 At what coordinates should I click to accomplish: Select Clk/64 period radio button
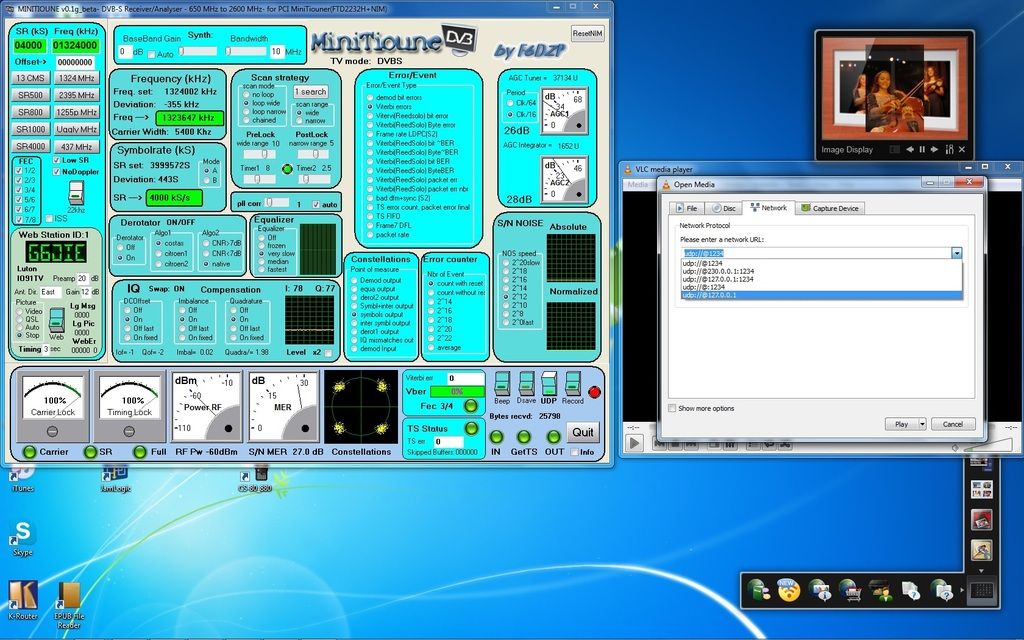point(510,103)
